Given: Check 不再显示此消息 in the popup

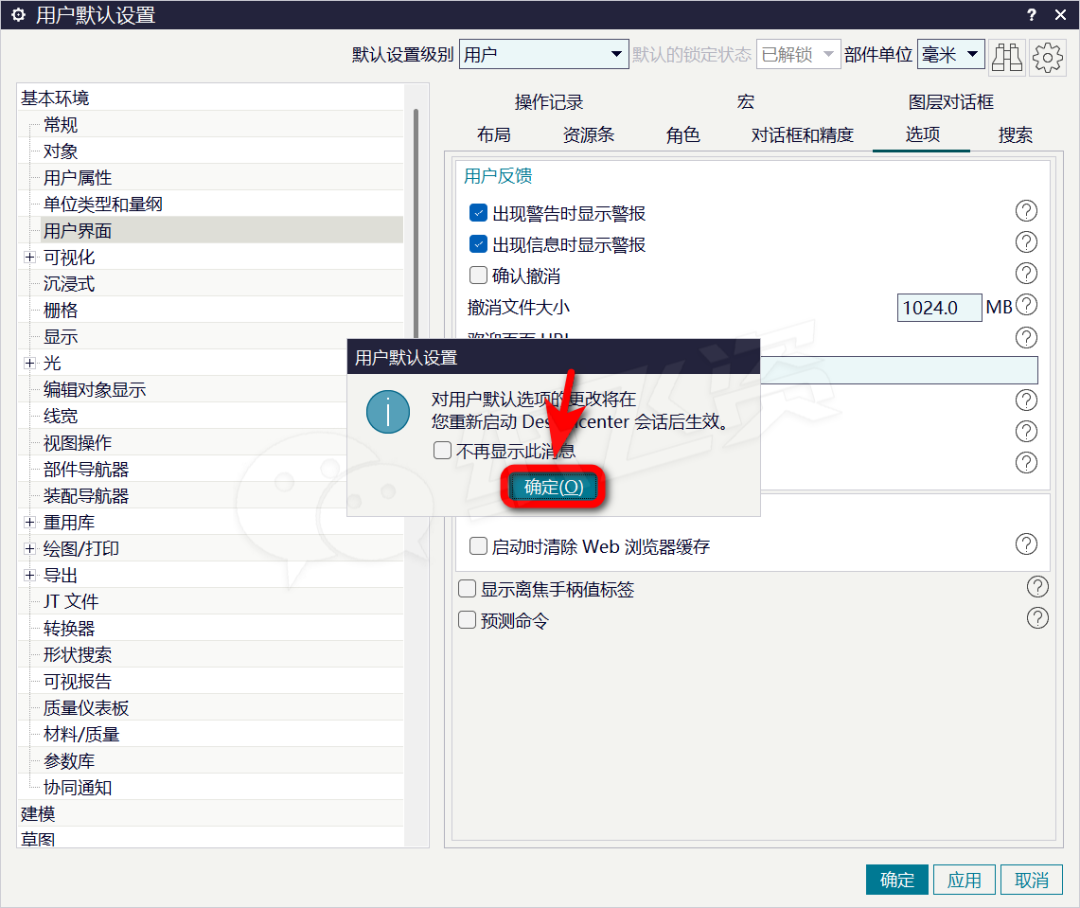Looking at the screenshot, I should tap(442, 450).
